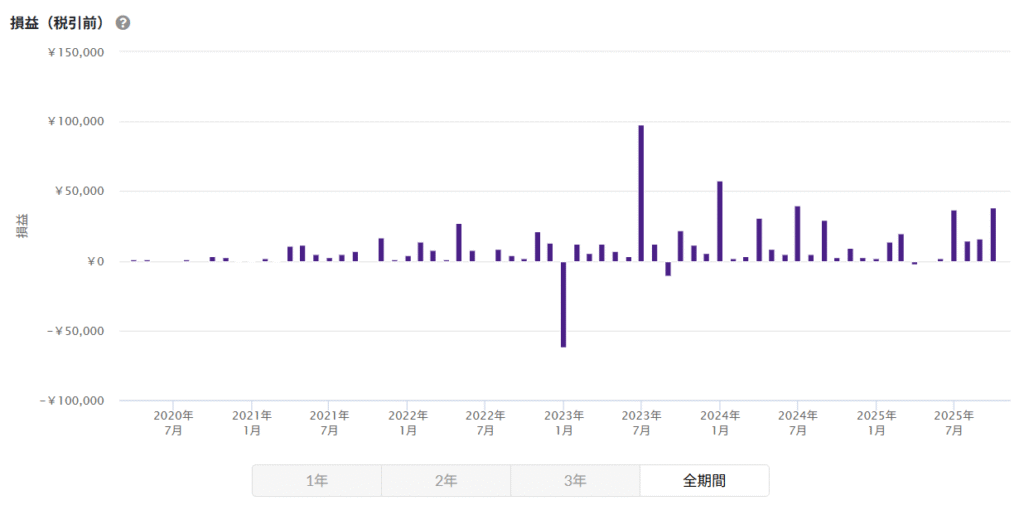Click the help question mark icon beside 損益（税引前）

[123, 23]
